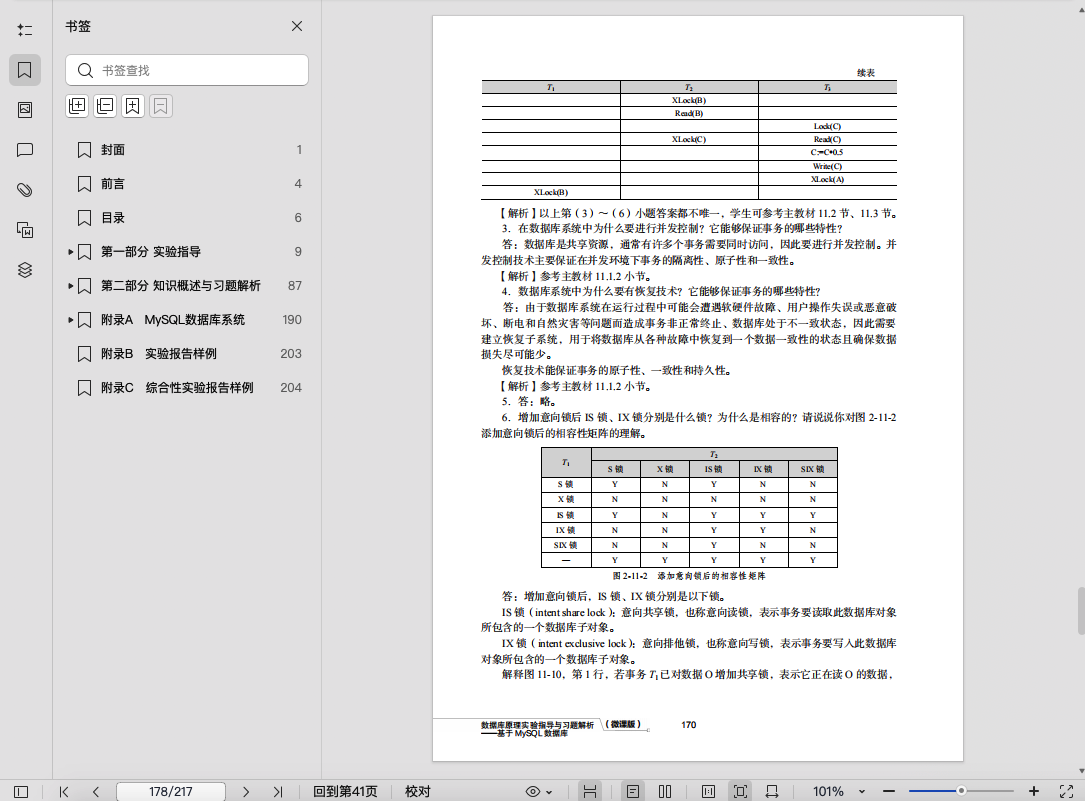Image resolution: width=1085 pixels, height=801 pixels.
Task: Click 回到第41页 button
Action: coord(345,791)
